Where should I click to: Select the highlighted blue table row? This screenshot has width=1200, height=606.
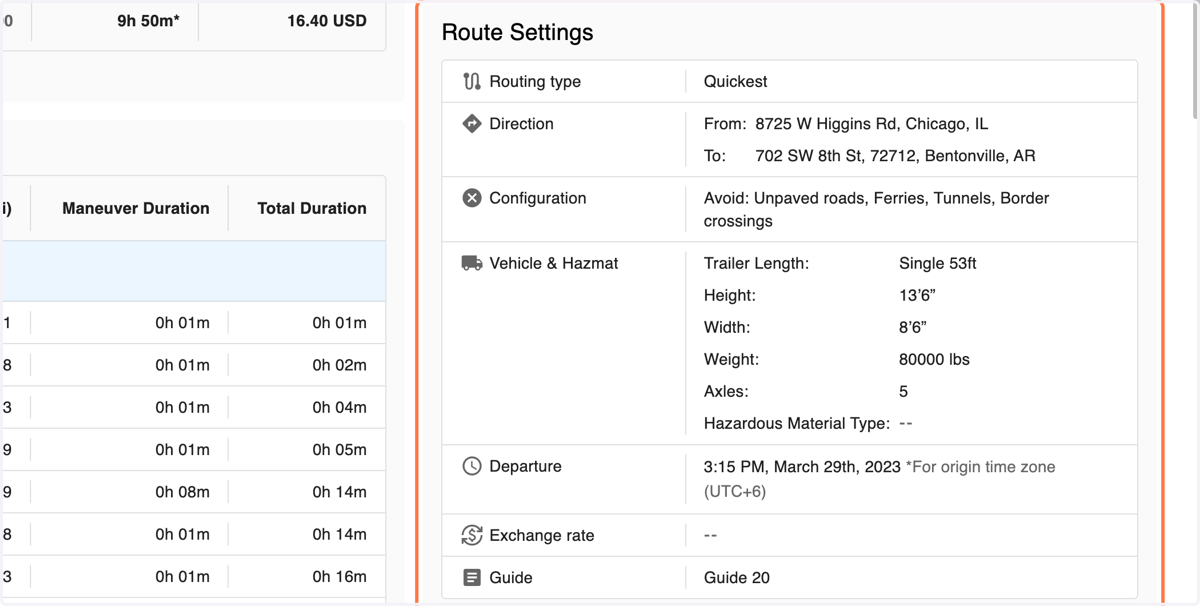click(x=194, y=271)
